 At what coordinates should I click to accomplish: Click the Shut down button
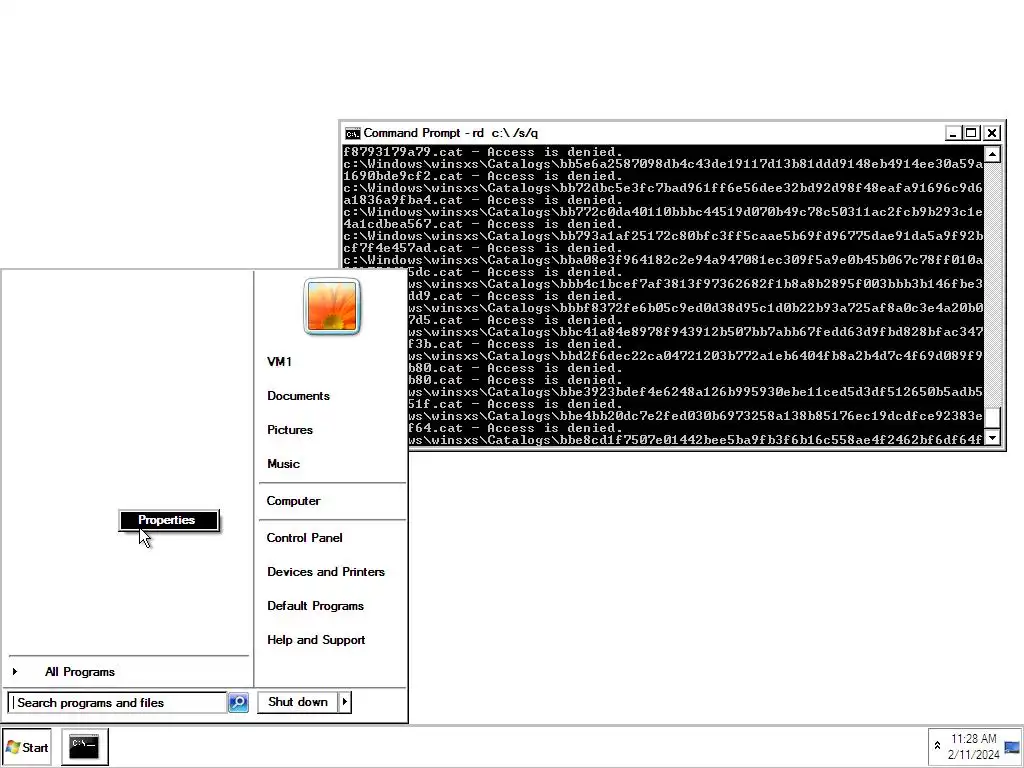click(298, 702)
